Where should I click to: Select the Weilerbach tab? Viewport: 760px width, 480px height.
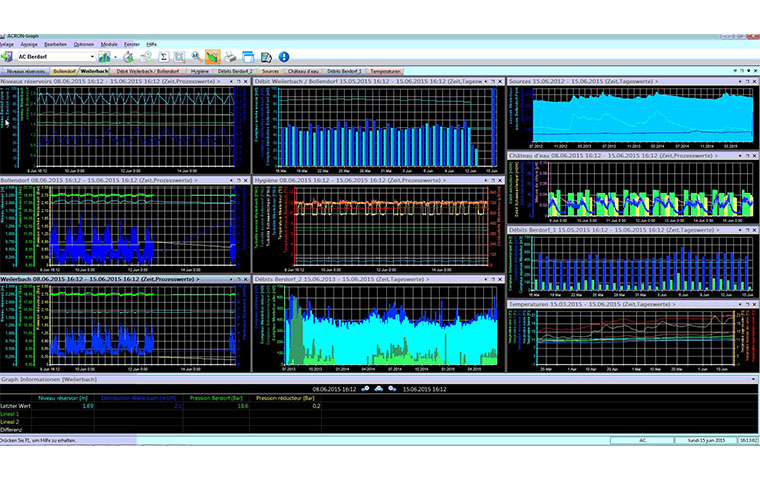(95, 71)
